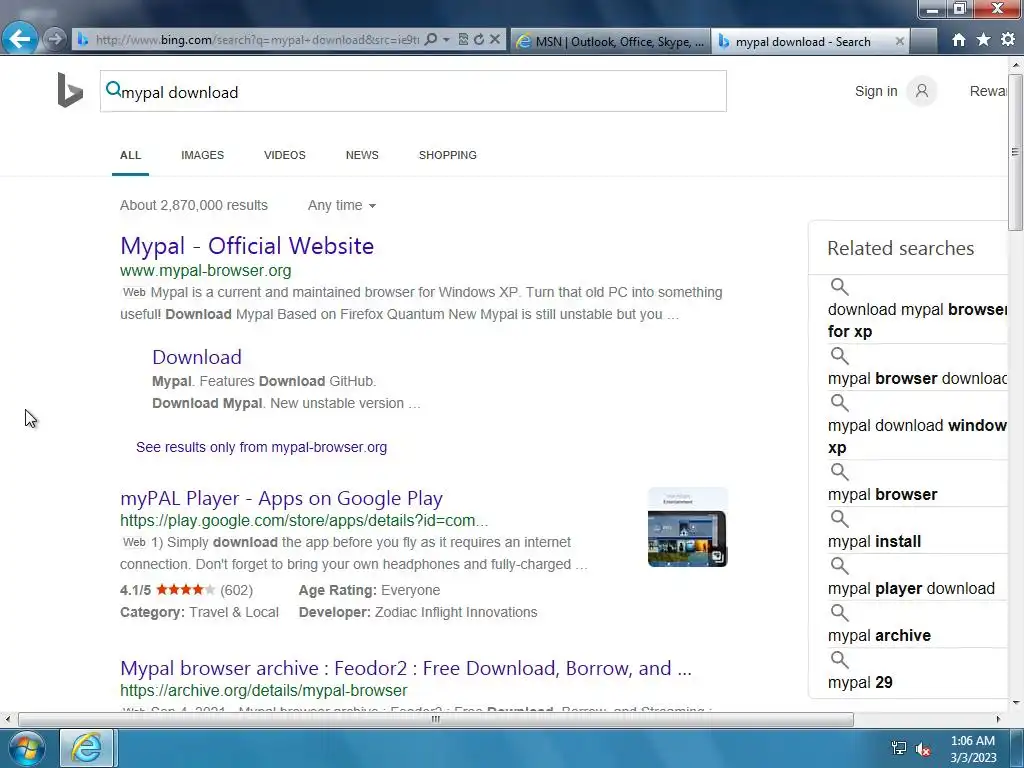Switch to the VIDEOS tab

[285, 155]
